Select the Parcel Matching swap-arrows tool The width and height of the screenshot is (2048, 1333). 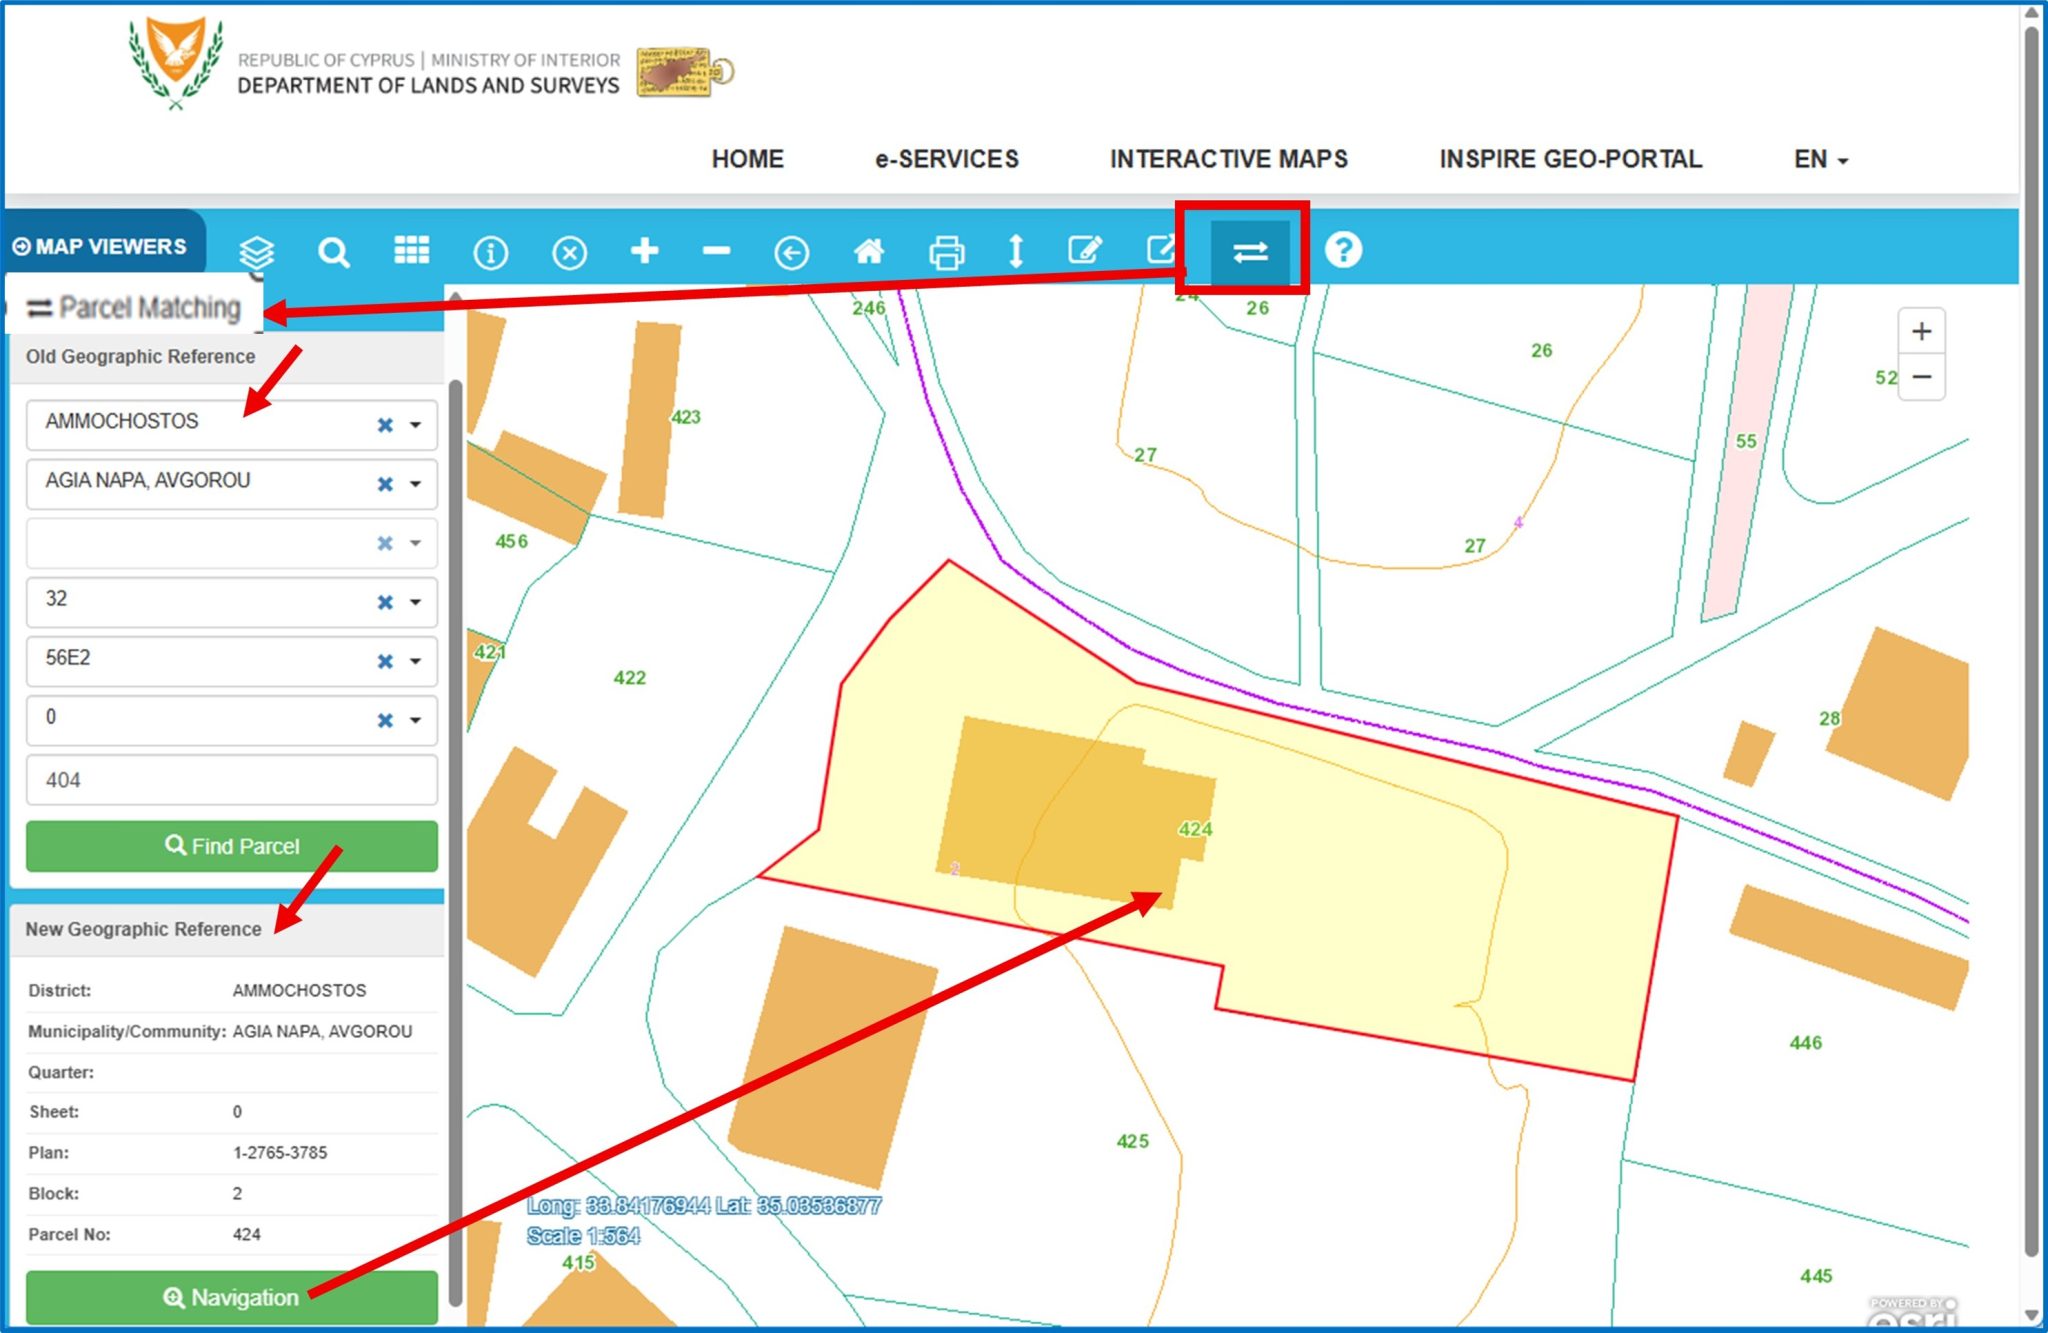[x=1249, y=251]
